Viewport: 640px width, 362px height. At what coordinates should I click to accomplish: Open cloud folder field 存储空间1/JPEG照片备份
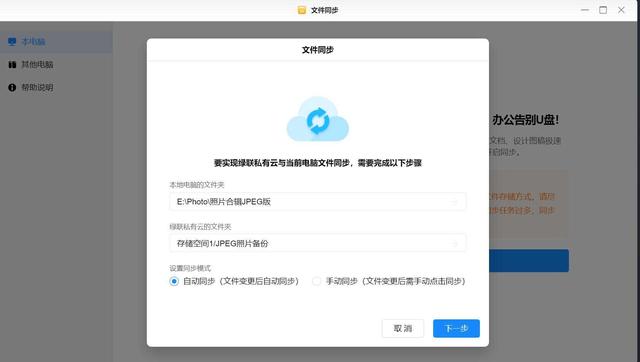pyautogui.click(x=318, y=243)
